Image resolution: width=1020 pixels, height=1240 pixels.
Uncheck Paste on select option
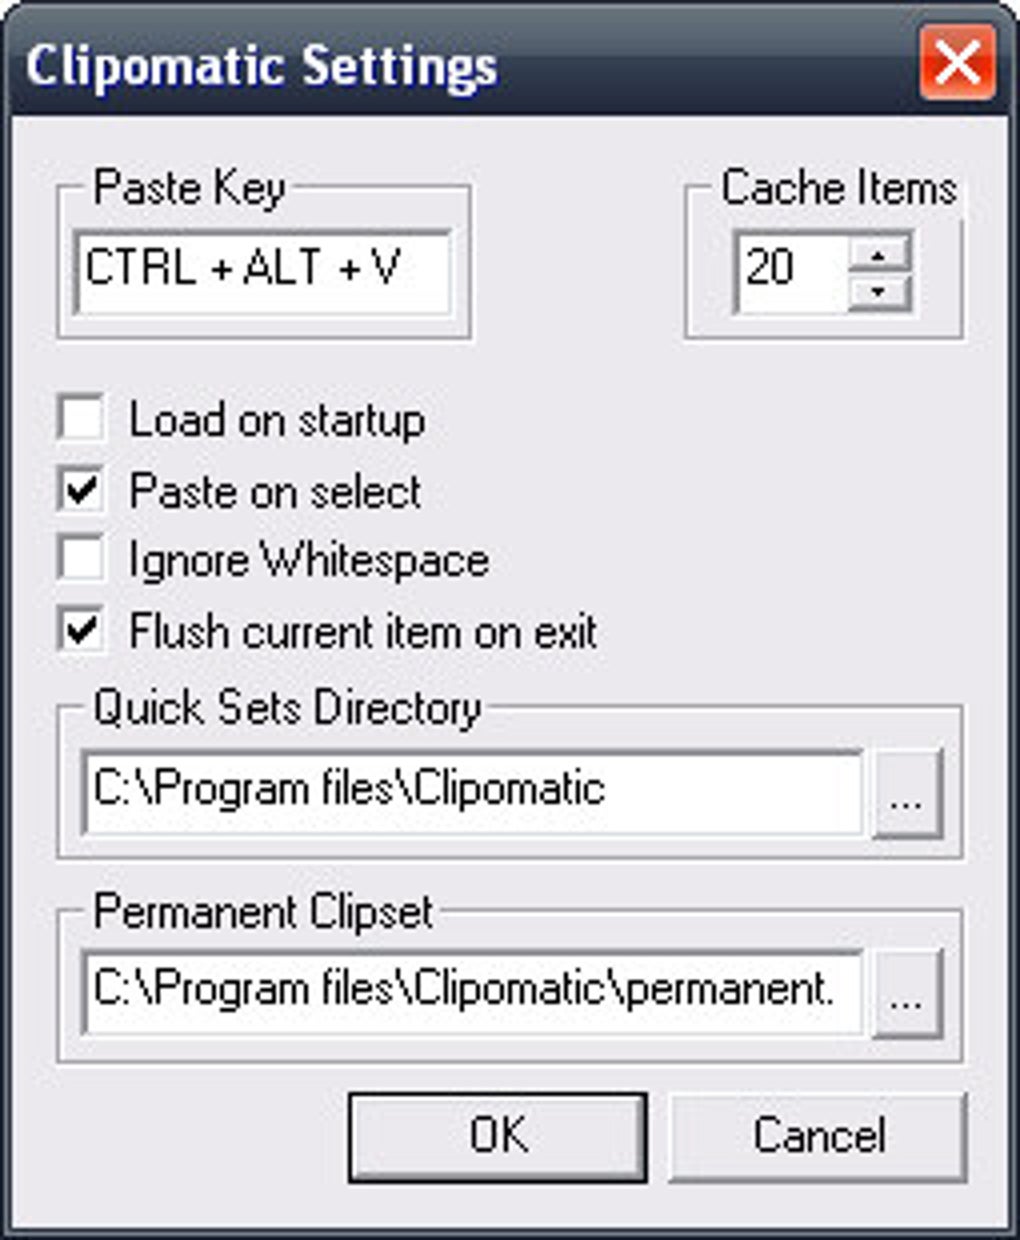click(x=81, y=491)
